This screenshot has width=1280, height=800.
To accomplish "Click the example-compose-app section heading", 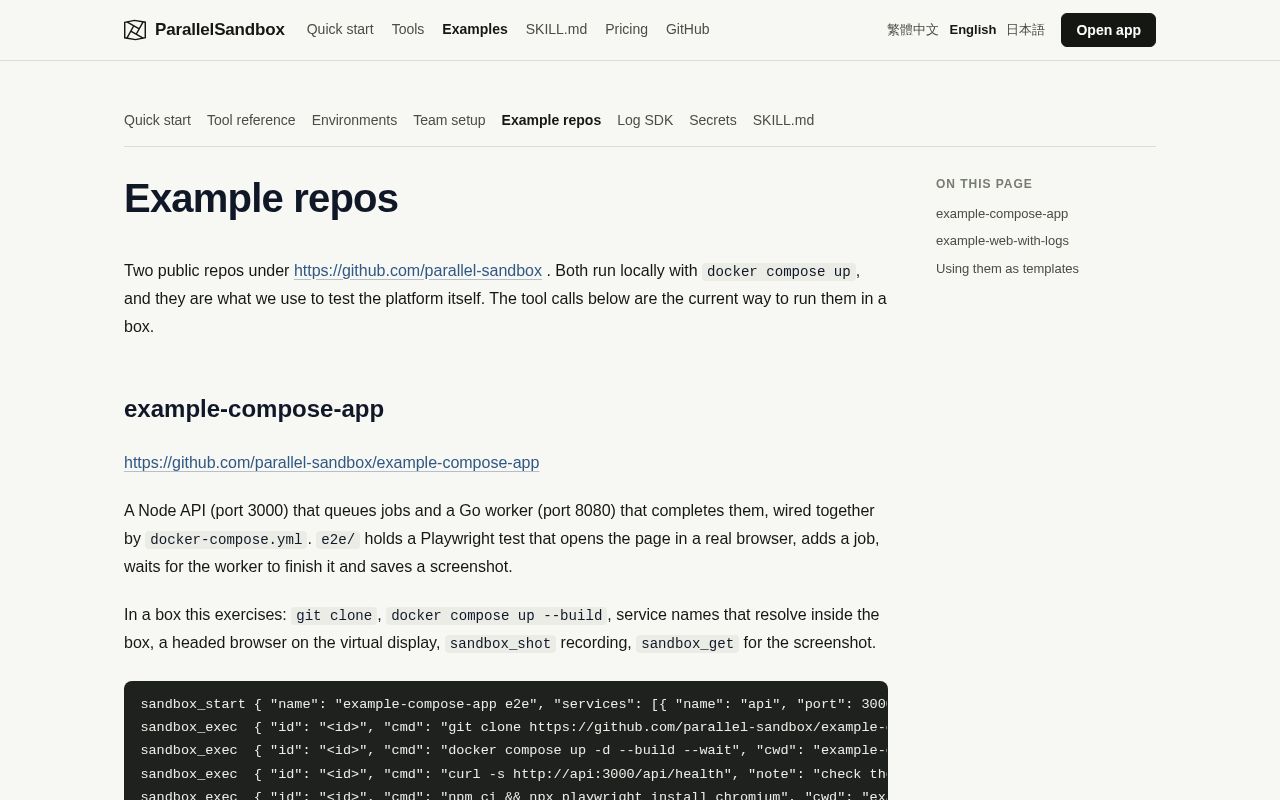I will click(x=254, y=409).
